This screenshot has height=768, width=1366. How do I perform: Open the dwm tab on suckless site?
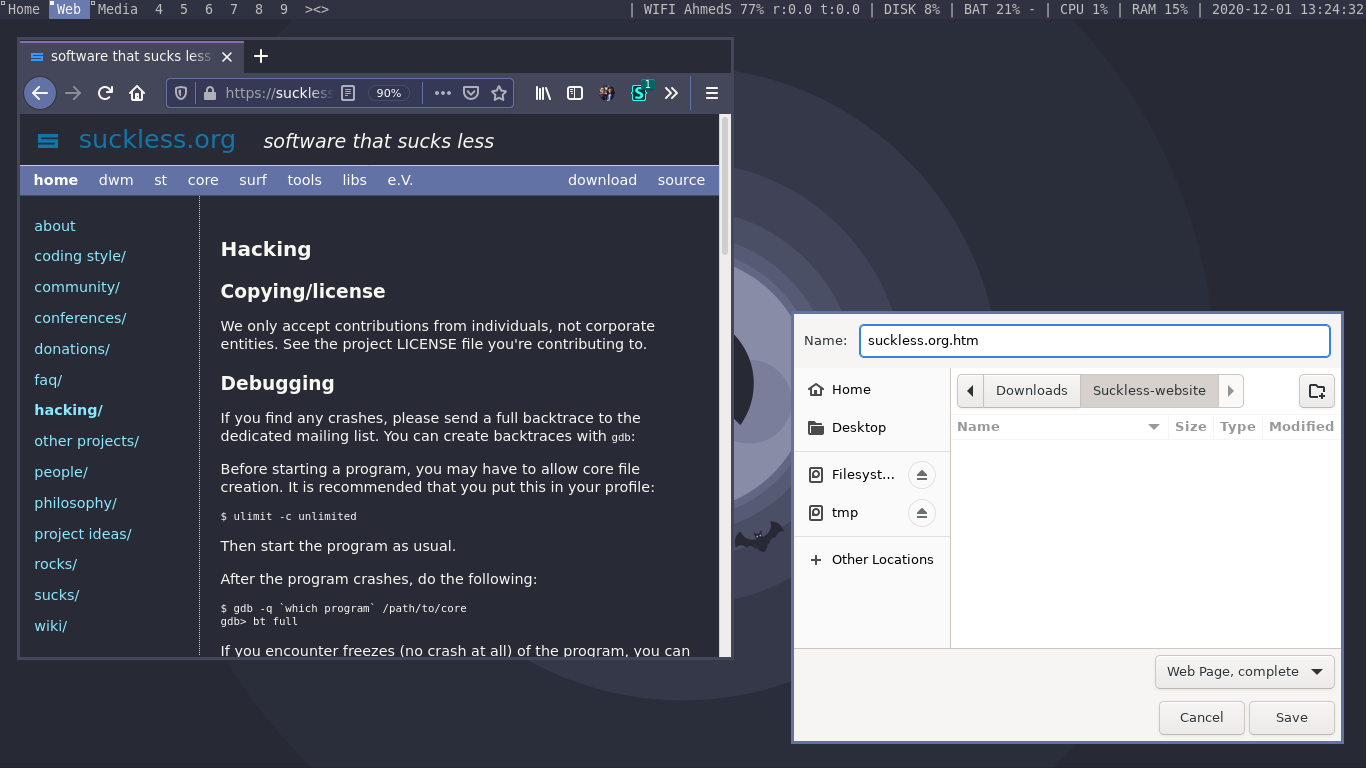pos(116,180)
